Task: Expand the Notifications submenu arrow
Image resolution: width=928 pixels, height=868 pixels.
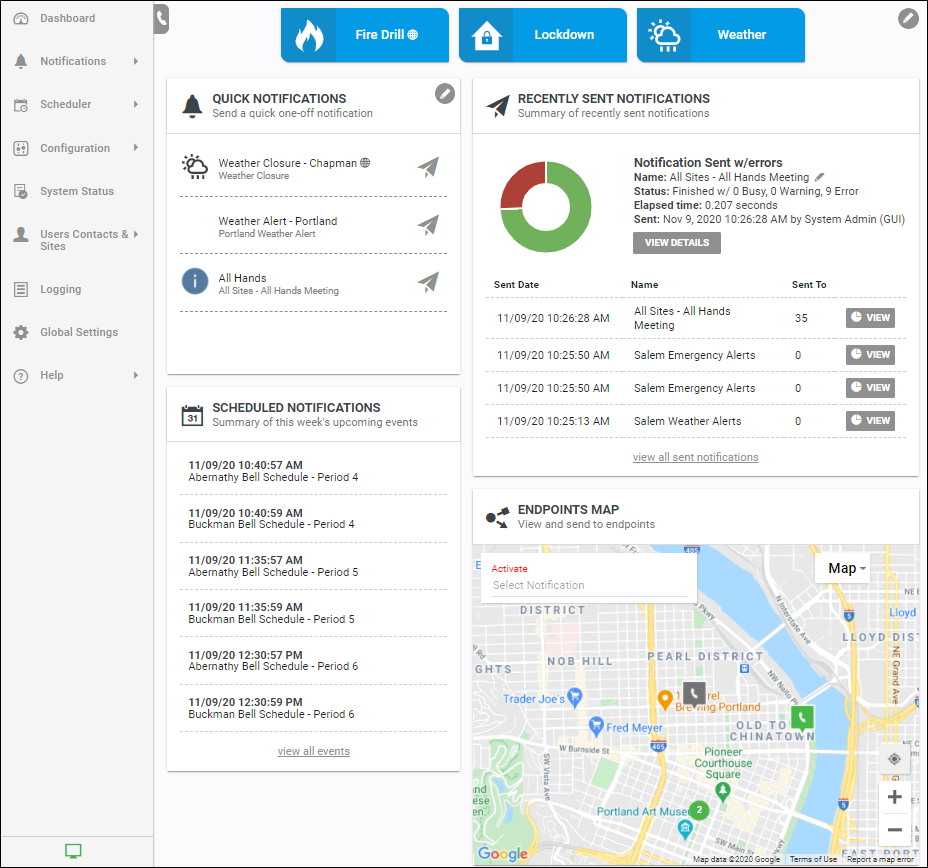Action: tap(136, 61)
